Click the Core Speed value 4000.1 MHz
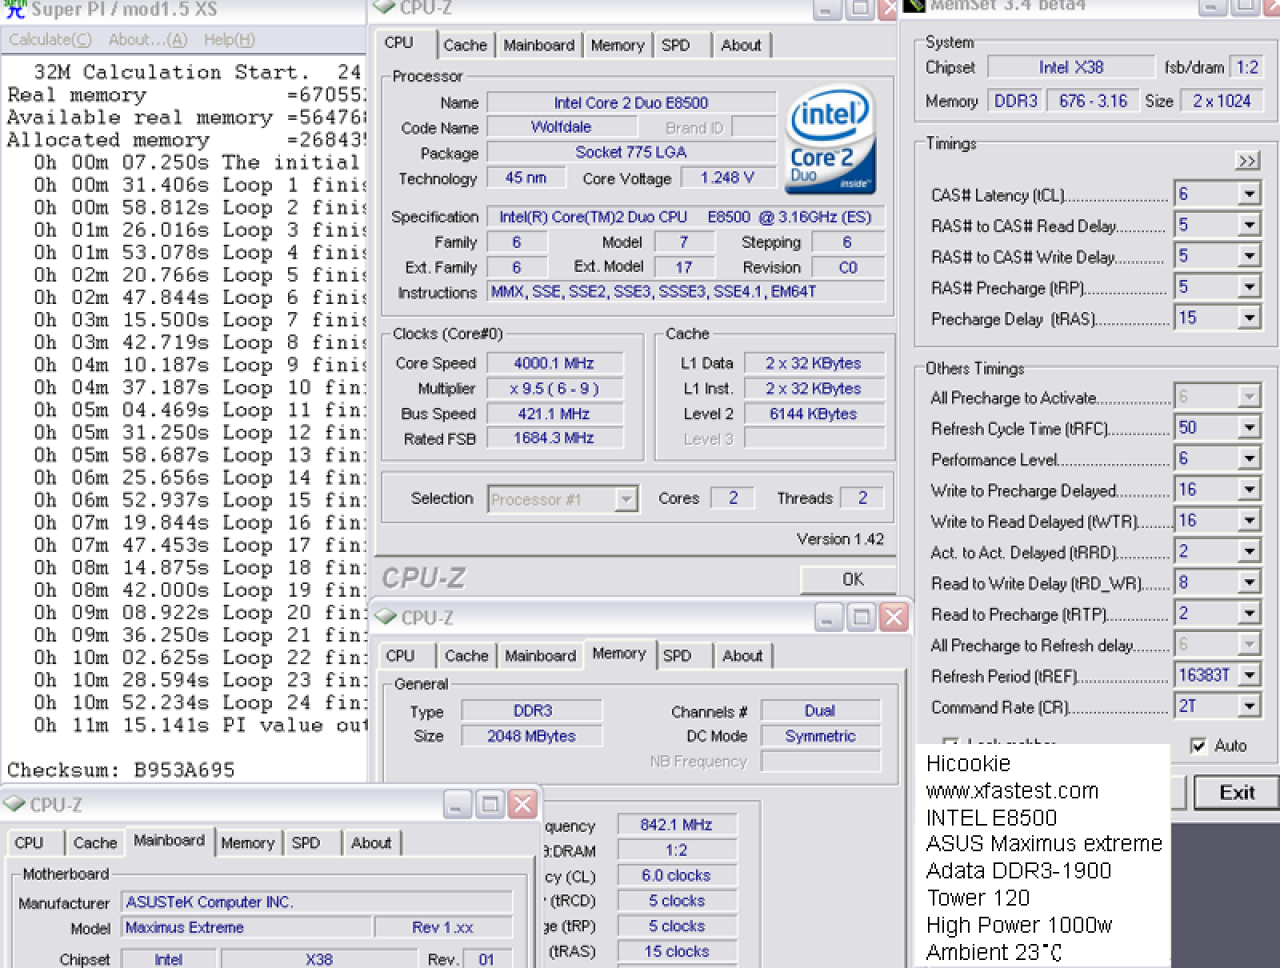Viewport: 1280px width, 968px height. 553,364
